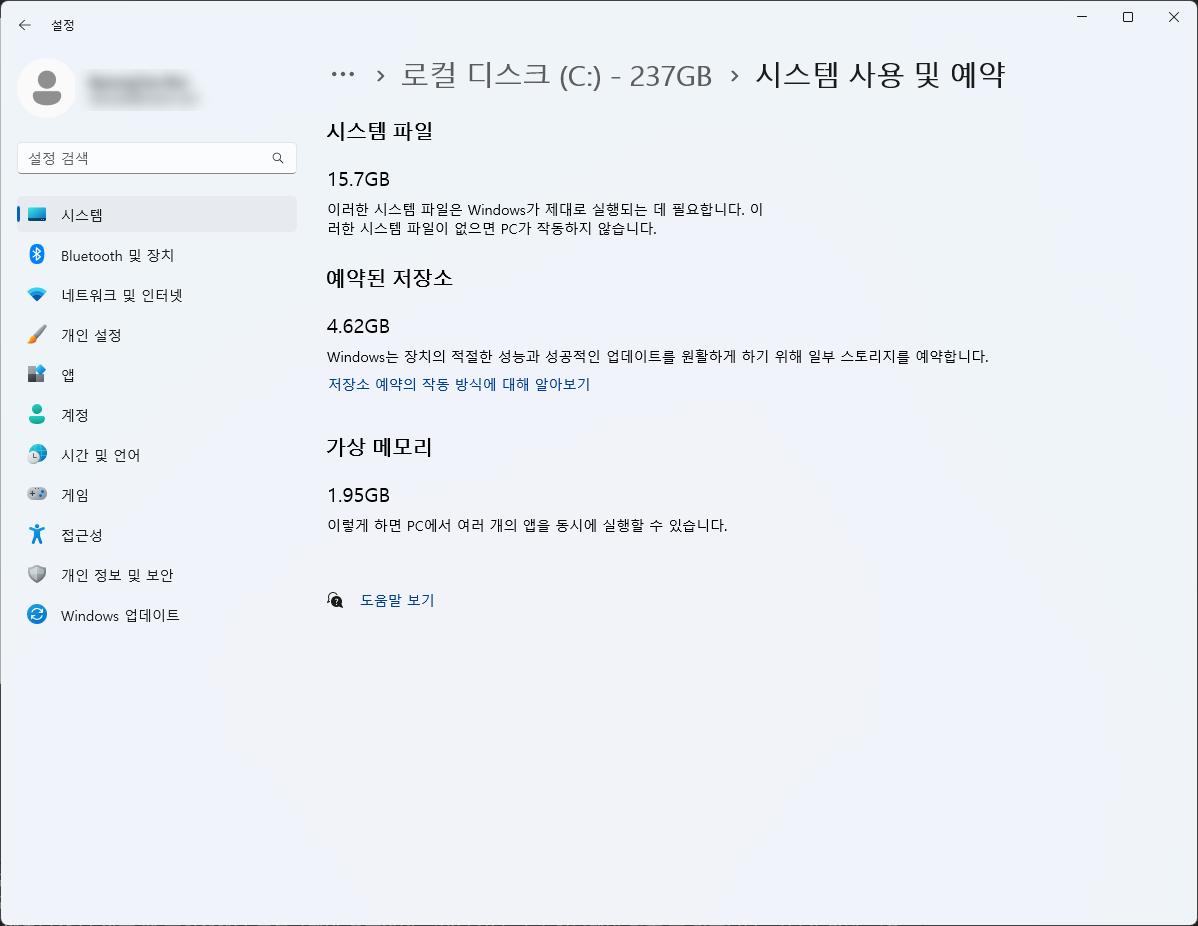Open Windows 업데이트 page
The height and width of the screenshot is (926, 1198).
[157, 615]
